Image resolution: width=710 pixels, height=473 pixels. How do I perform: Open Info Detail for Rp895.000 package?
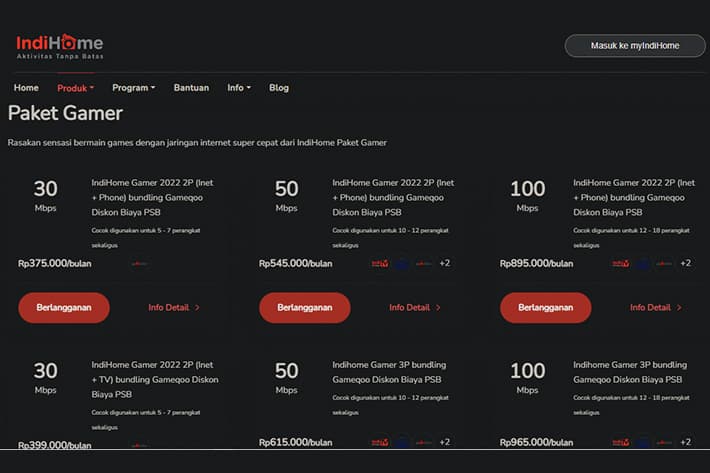pos(656,308)
